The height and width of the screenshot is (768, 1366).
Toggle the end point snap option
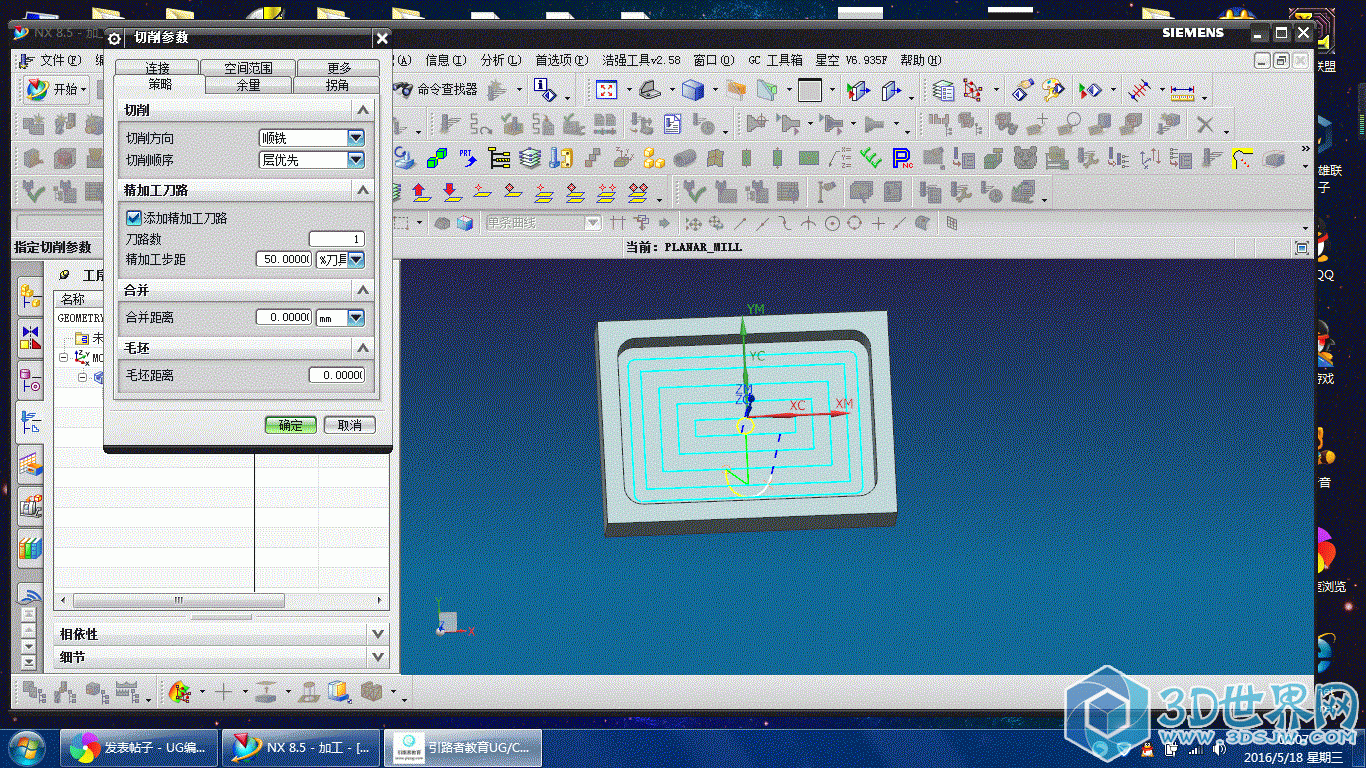(742, 223)
